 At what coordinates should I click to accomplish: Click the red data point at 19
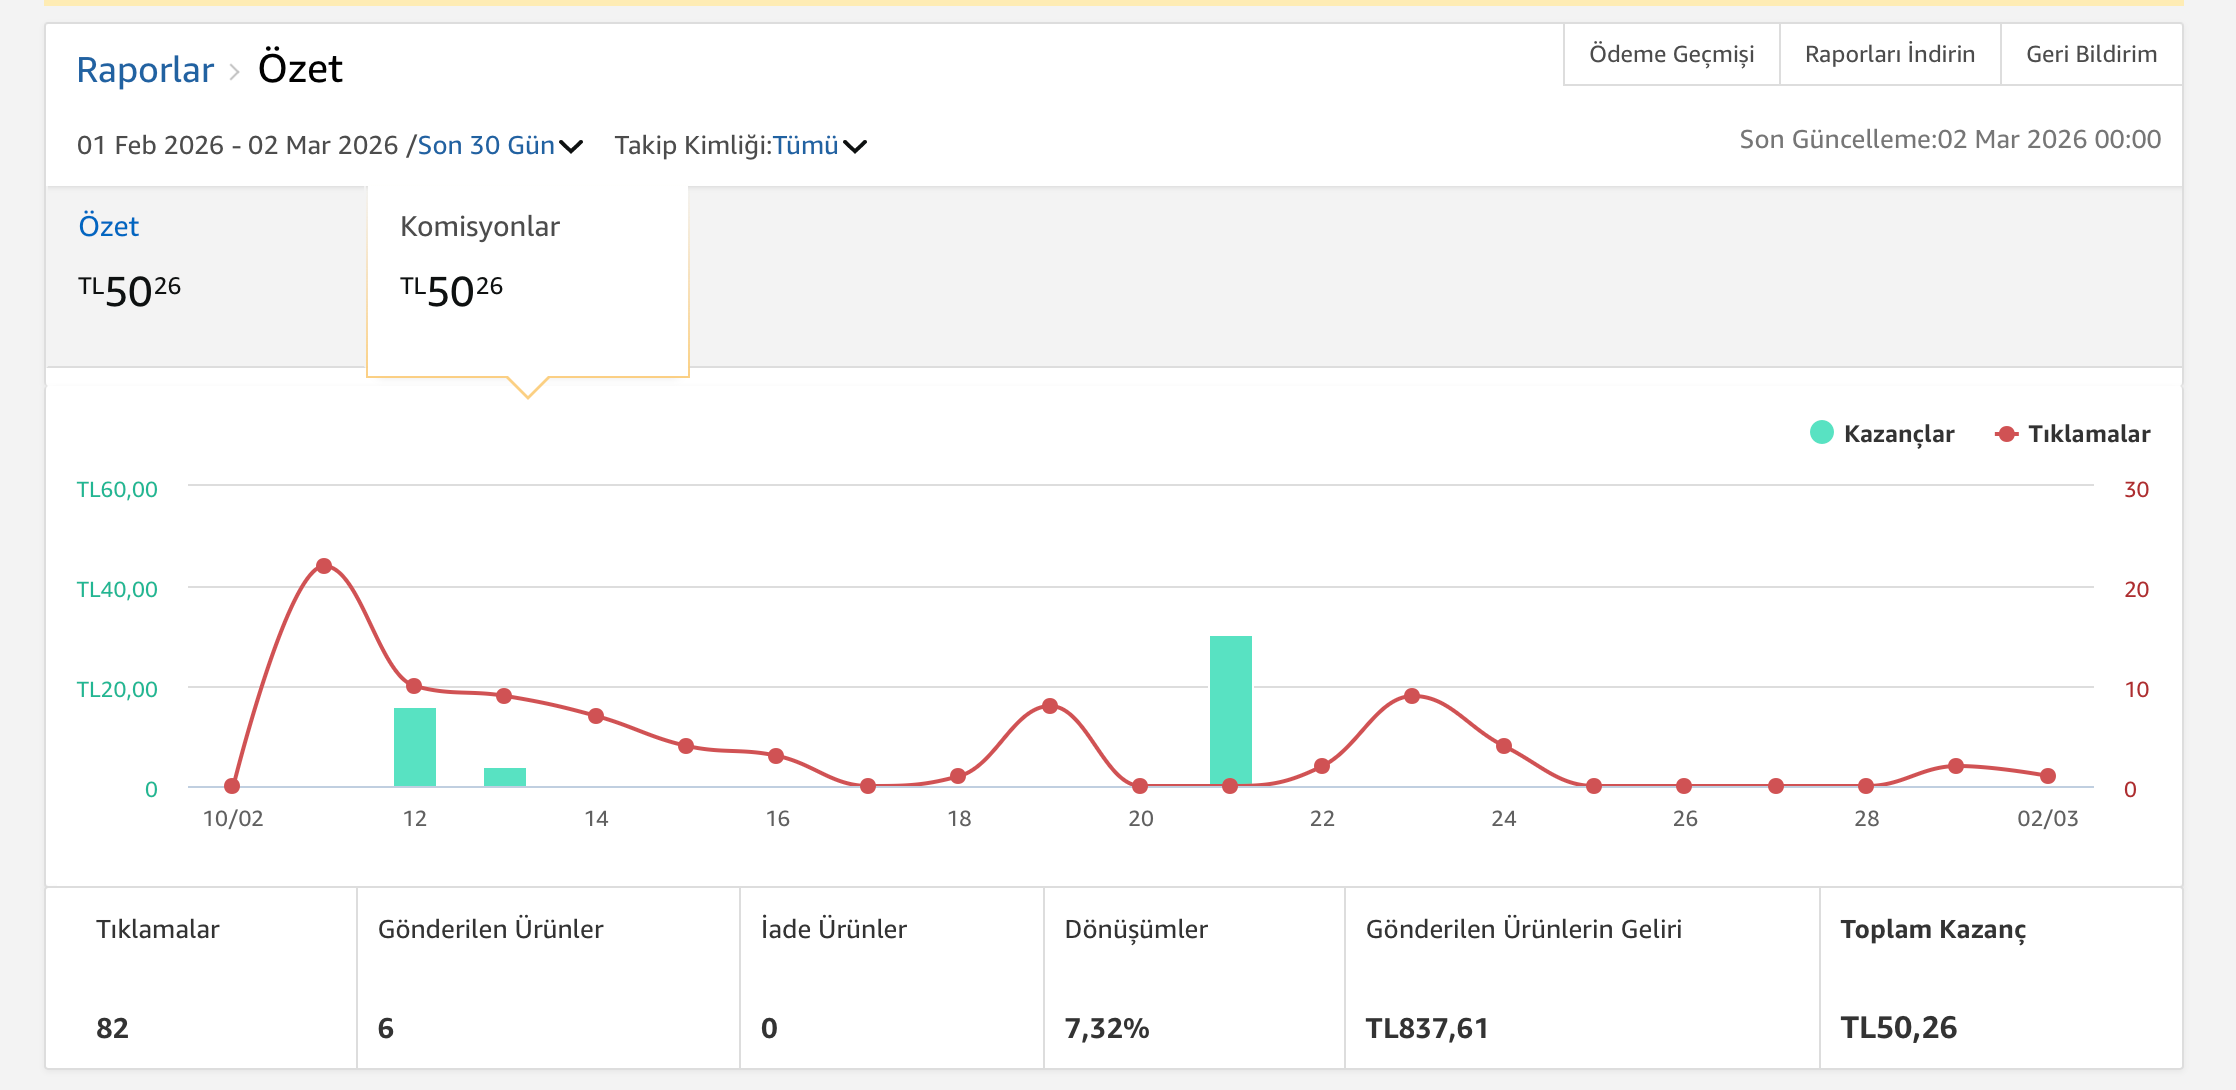1050,706
